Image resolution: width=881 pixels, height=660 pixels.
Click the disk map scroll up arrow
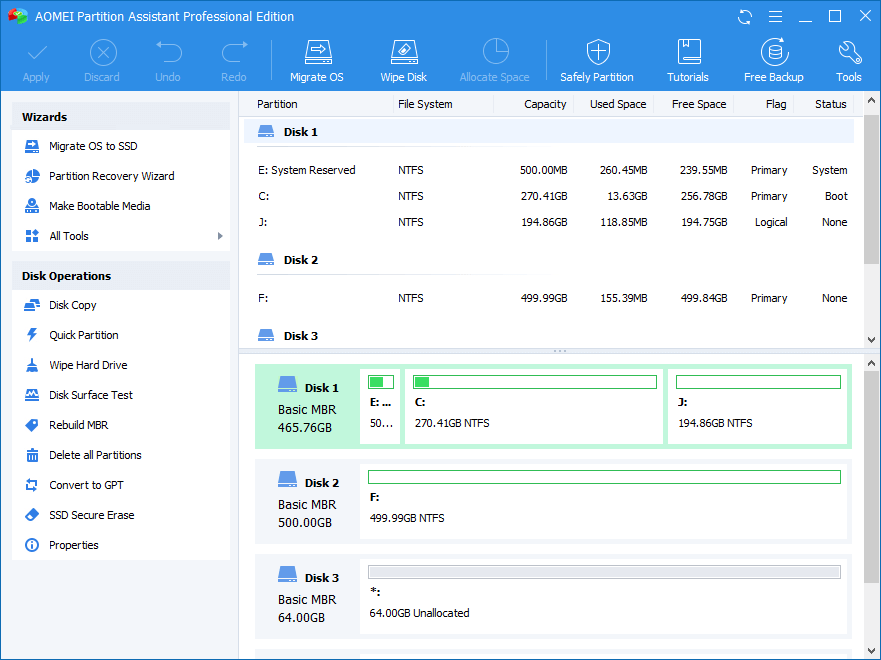871,363
